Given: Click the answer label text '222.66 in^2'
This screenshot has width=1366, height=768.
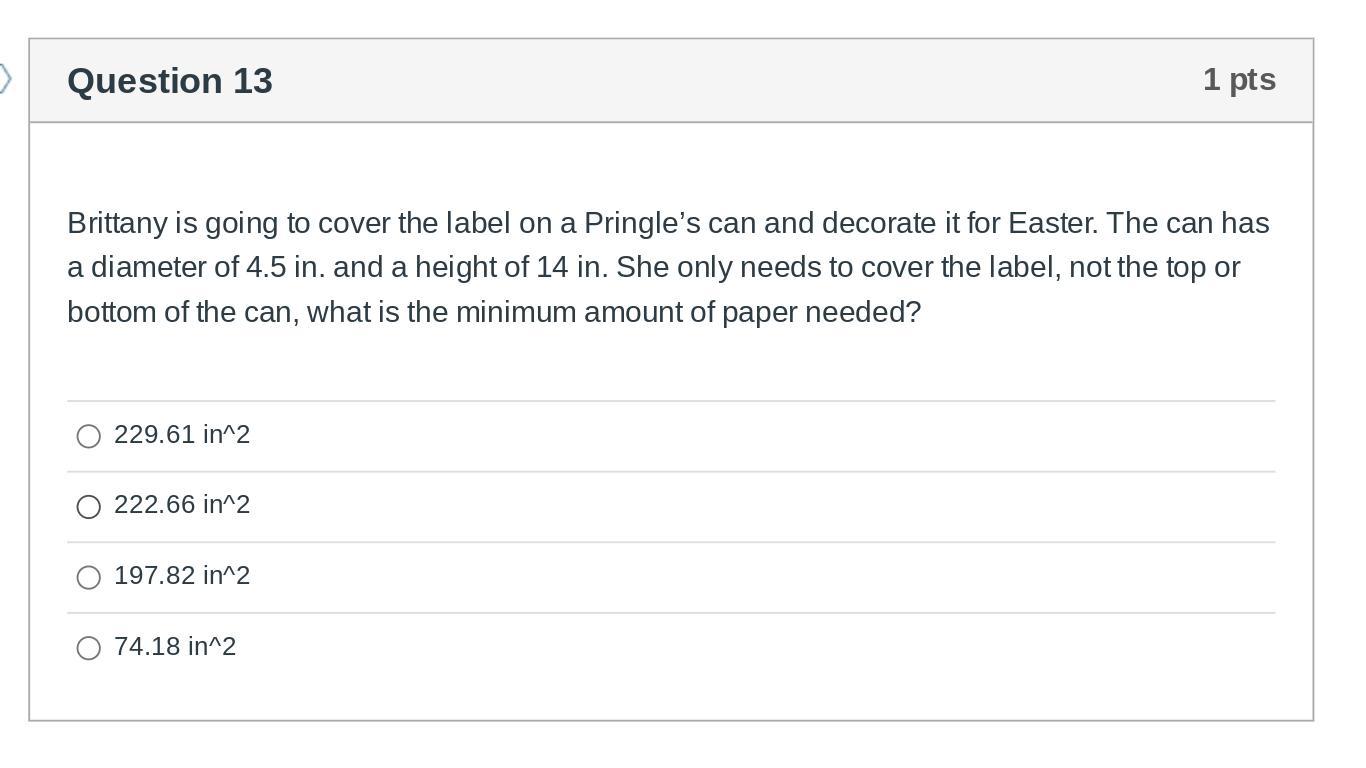Looking at the screenshot, I should 182,505.
